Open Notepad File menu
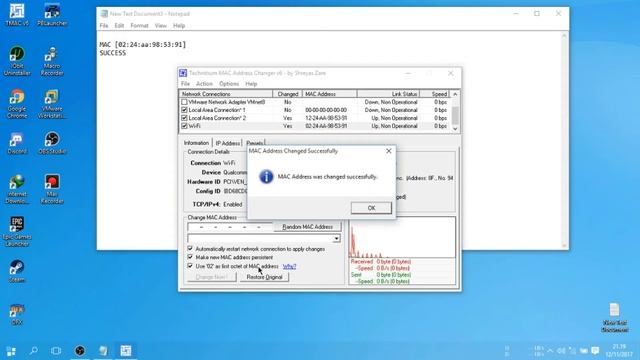The height and width of the screenshot is (360, 640). click(104, 25)
